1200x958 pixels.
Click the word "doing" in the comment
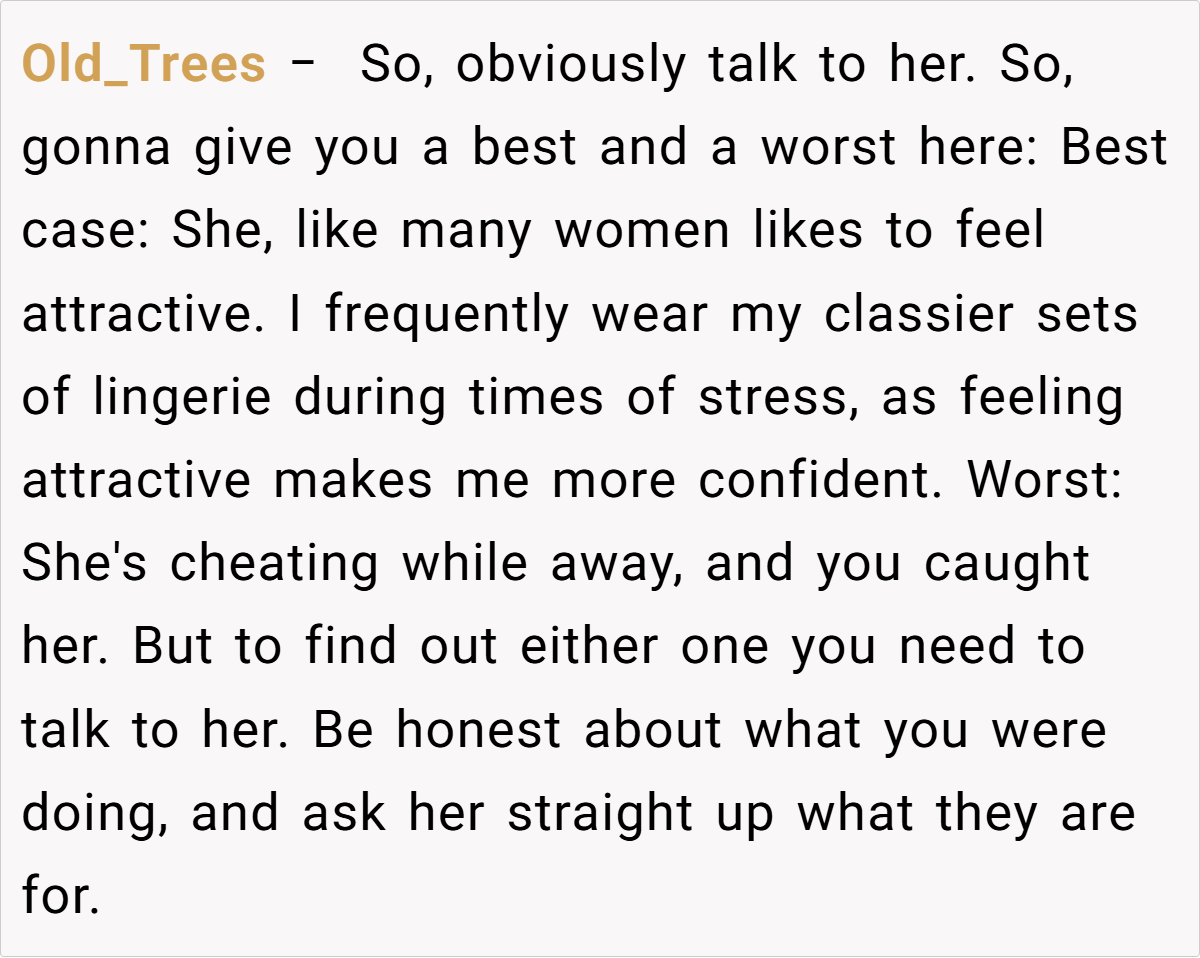(x=93, y=812)
